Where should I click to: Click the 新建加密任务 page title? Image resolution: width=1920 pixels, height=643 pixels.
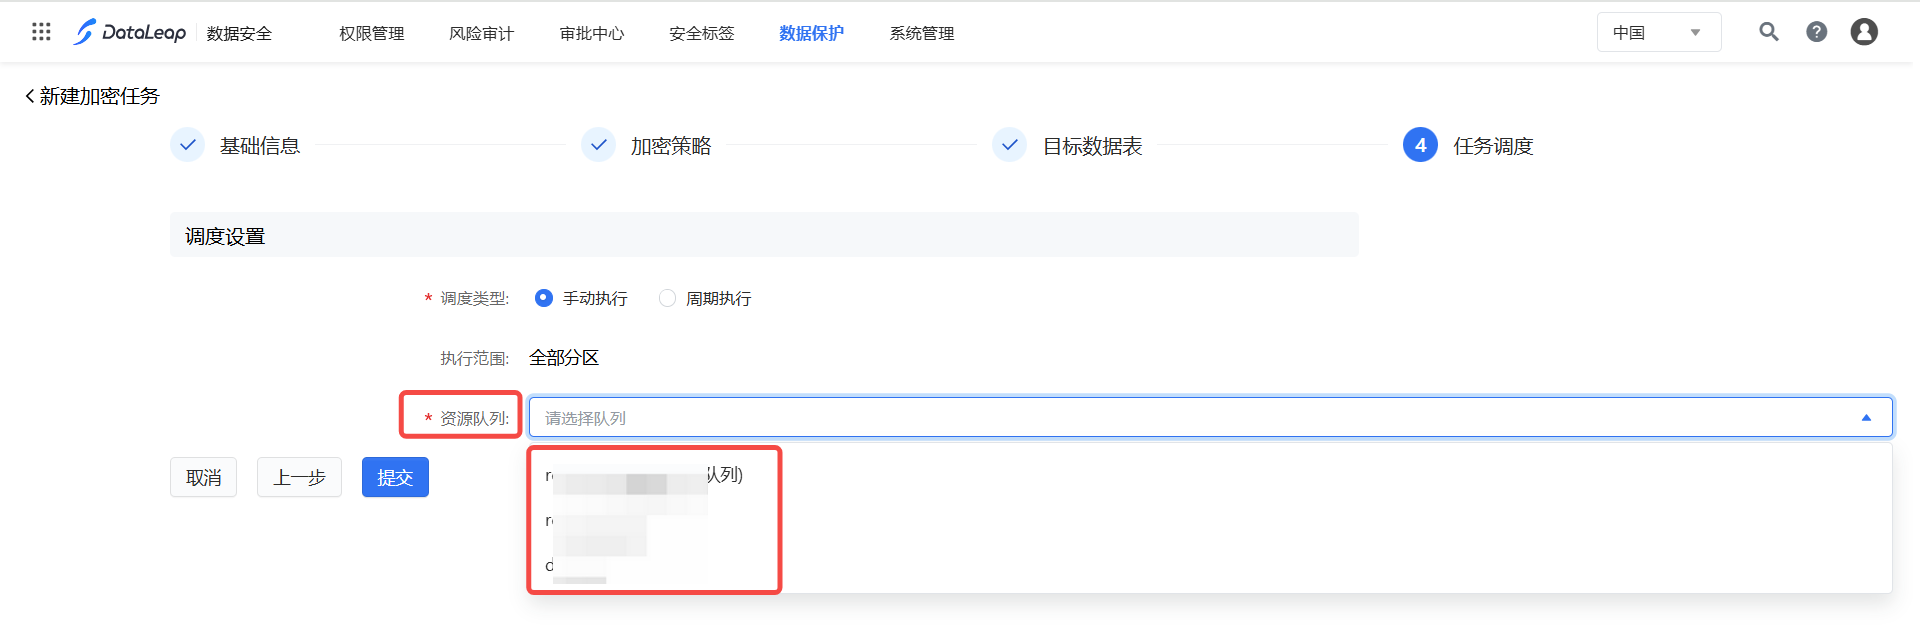(x=100, y=96)
